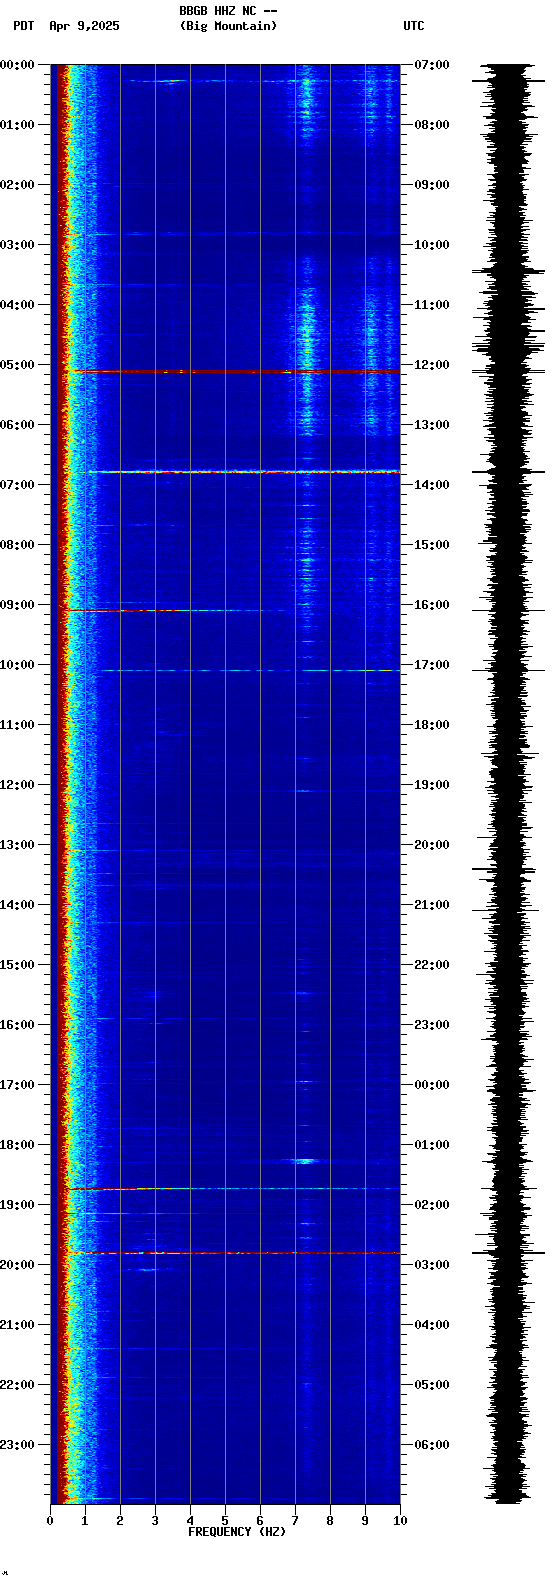Viewport: 552px width, 1584px height.
Task: Click the PDT timezone label
Action: (23, 26)
